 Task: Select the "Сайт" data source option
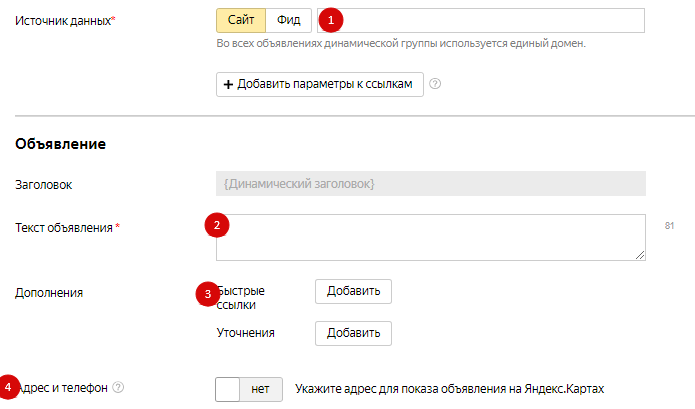(241, 20)
